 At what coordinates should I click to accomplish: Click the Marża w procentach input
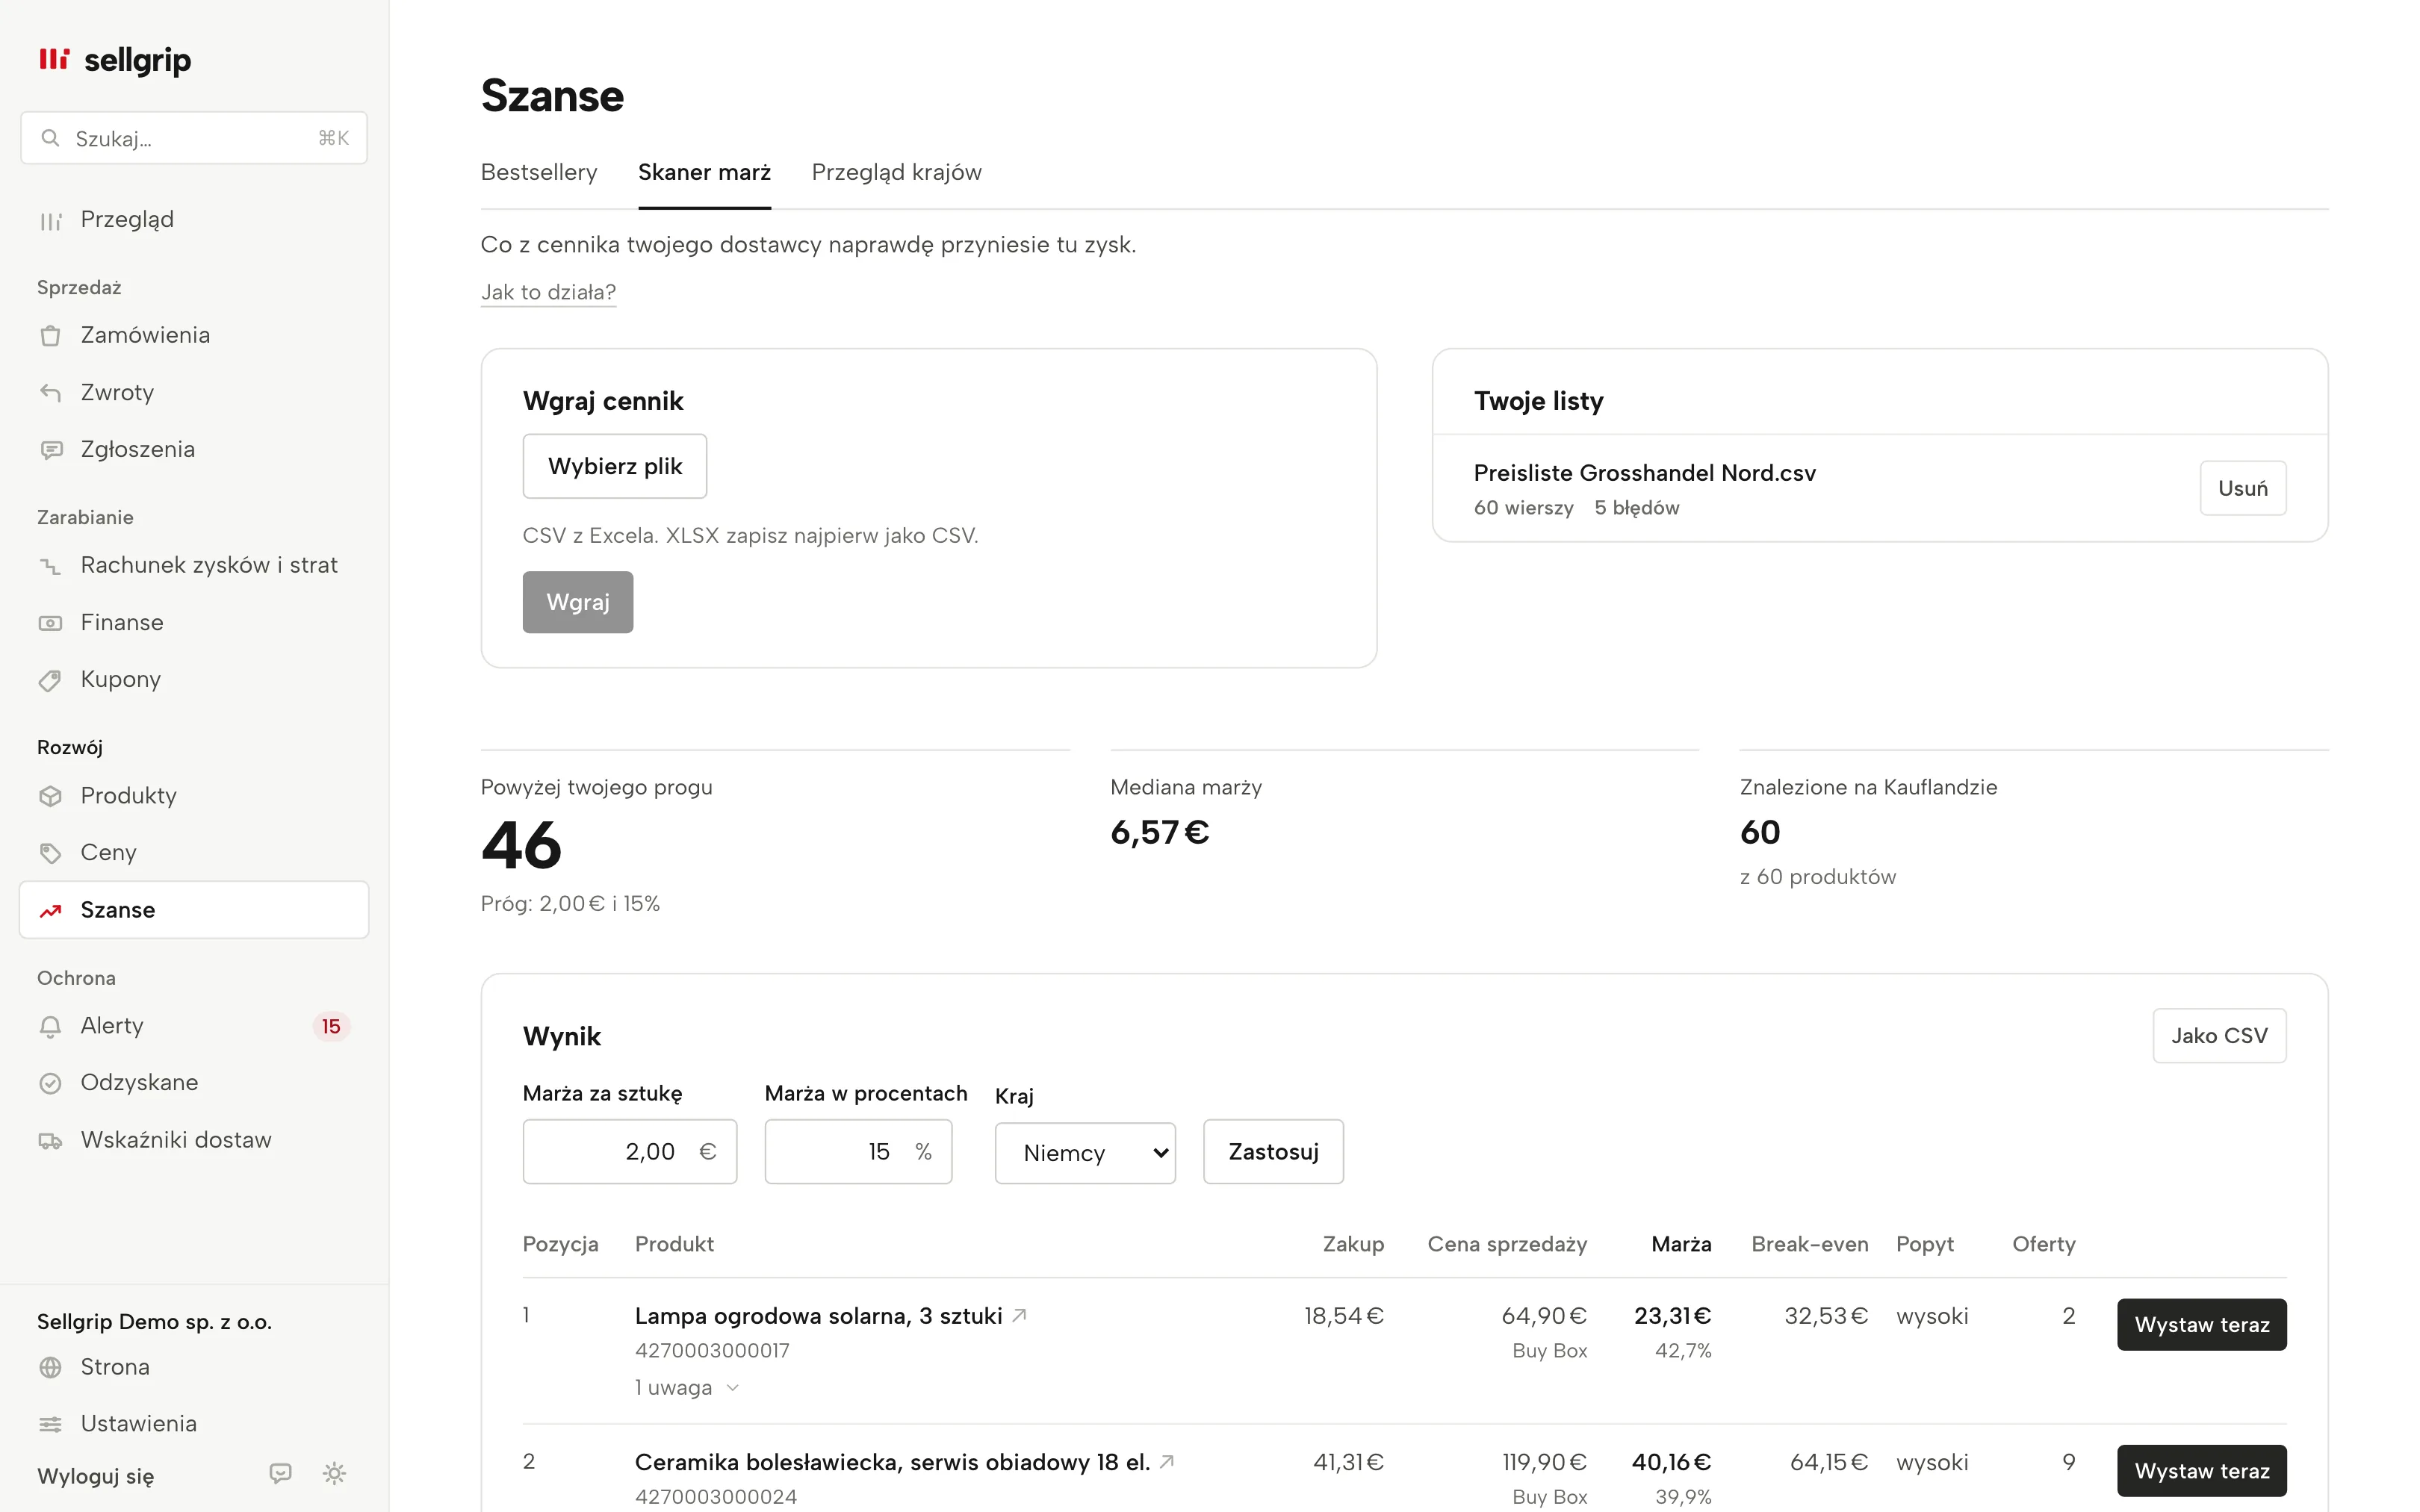(858, 1151)
